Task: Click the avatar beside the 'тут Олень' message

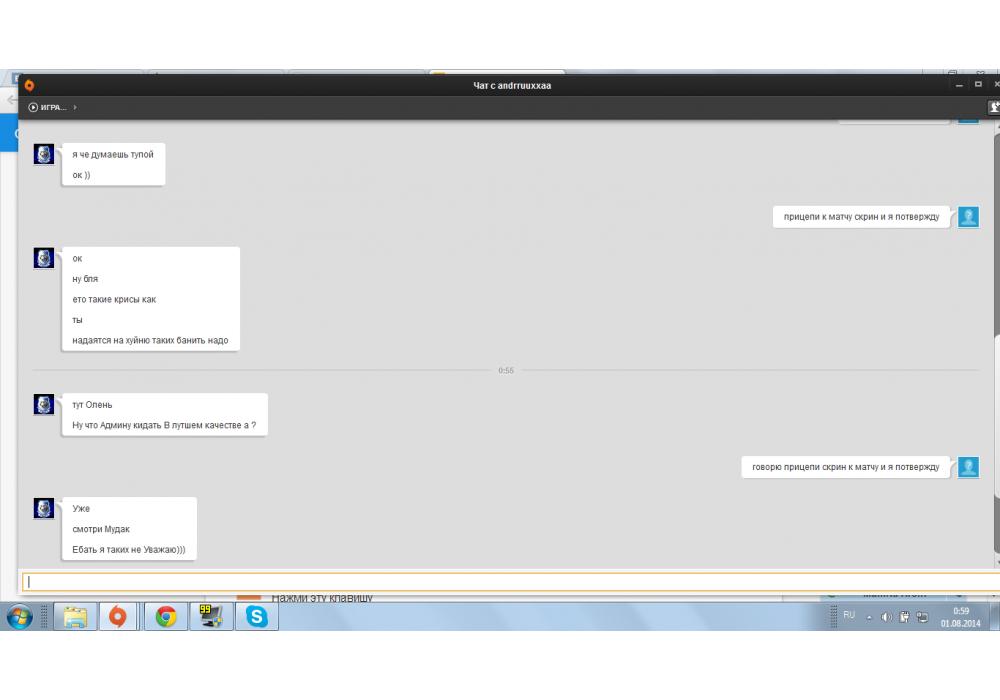Action: 44,404
